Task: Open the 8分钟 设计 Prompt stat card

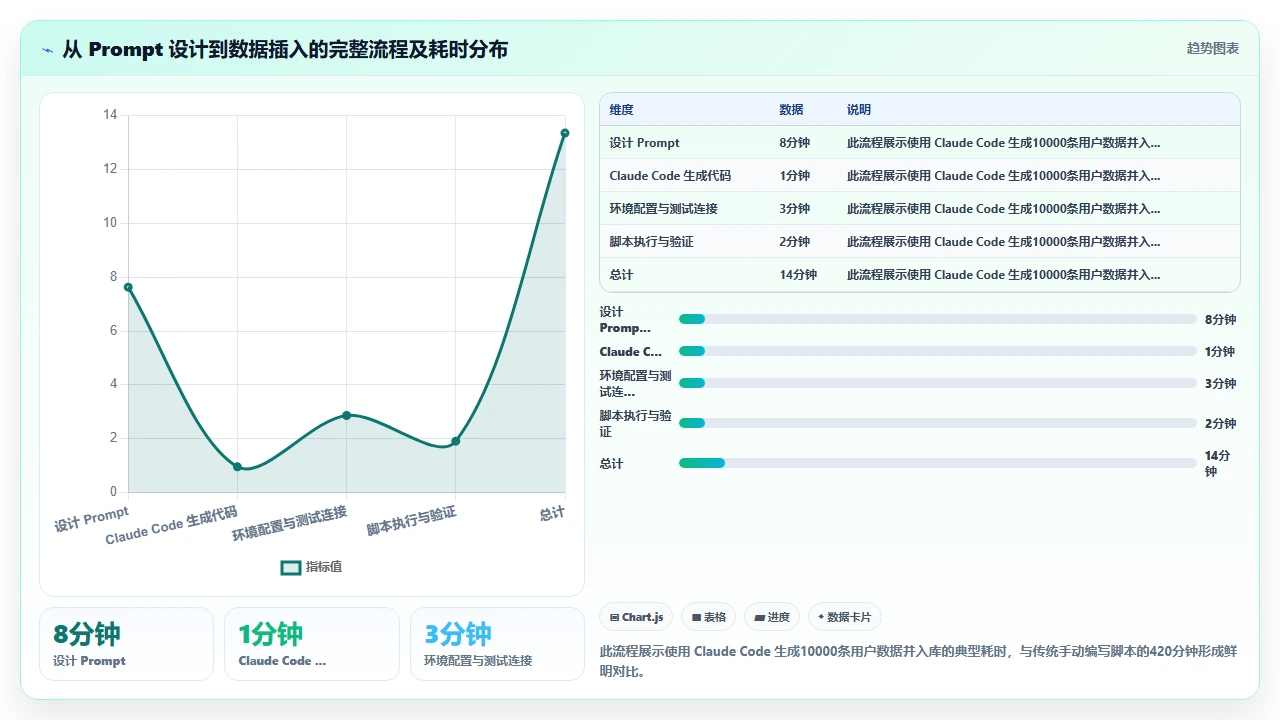Action: point(126,644)
